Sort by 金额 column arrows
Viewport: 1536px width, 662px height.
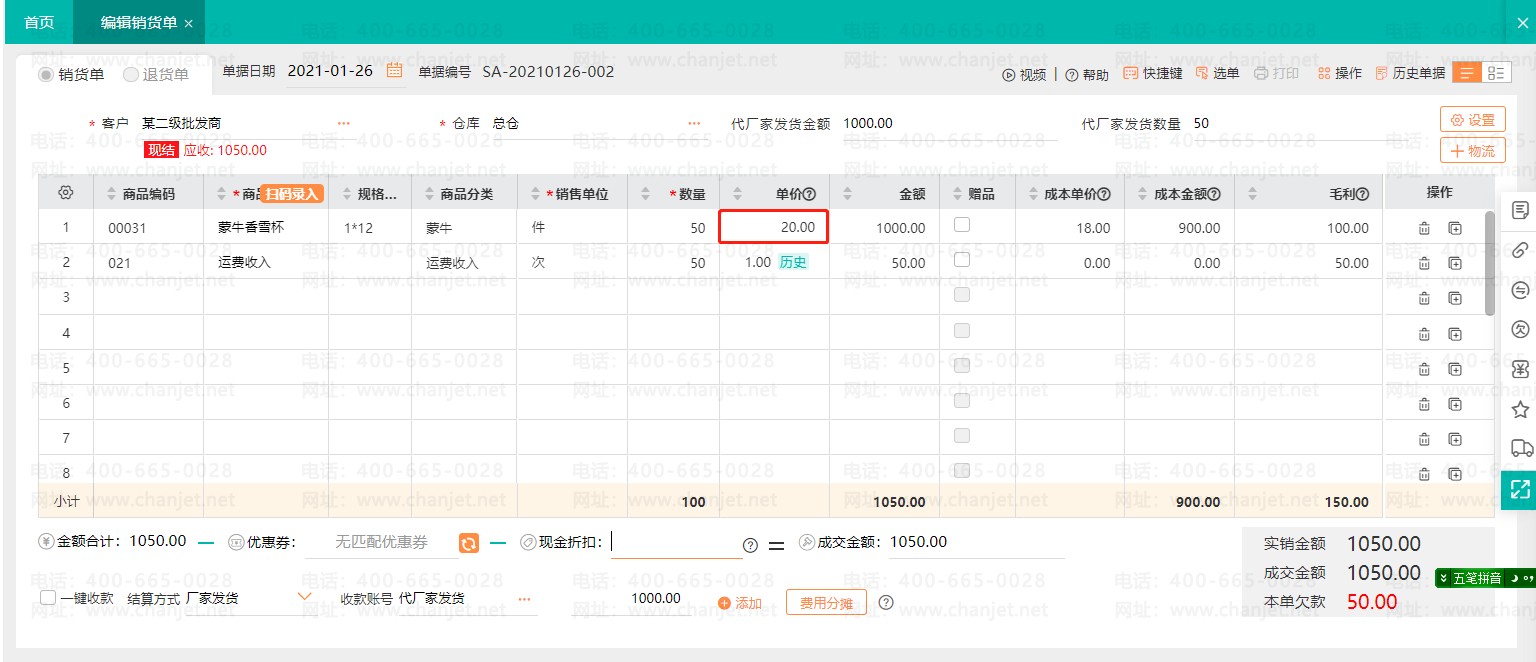coord(848,194)
